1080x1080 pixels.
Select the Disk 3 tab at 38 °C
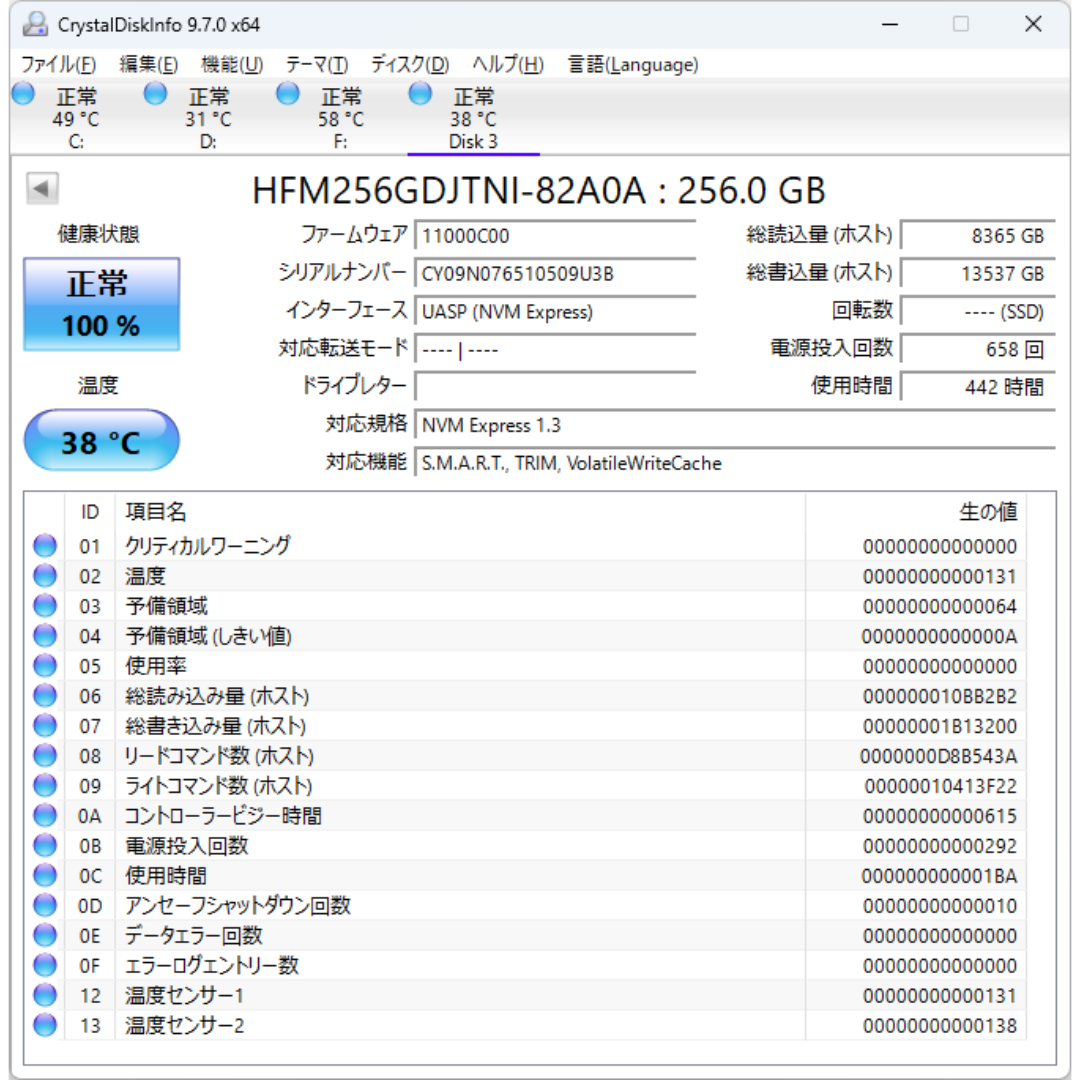(473, 118)
